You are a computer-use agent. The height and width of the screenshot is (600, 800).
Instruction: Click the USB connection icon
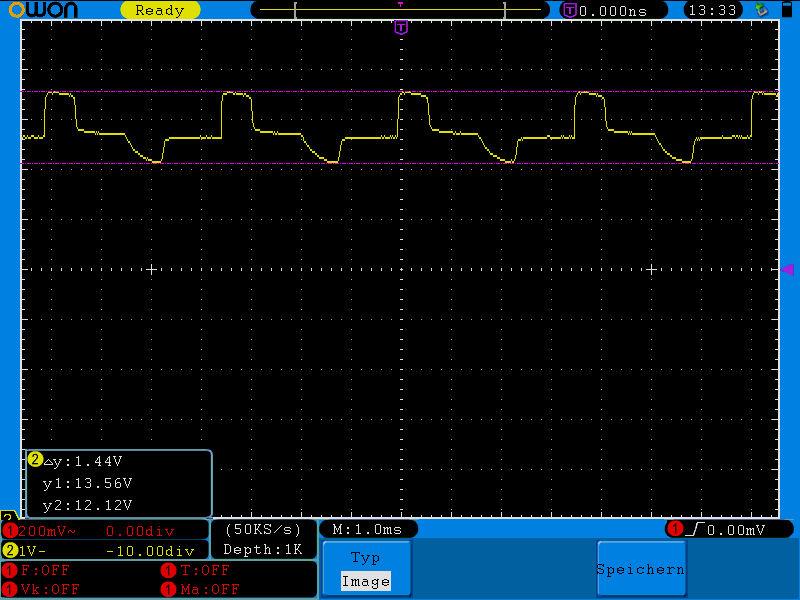pyautogui.click(x=762, y=10)
